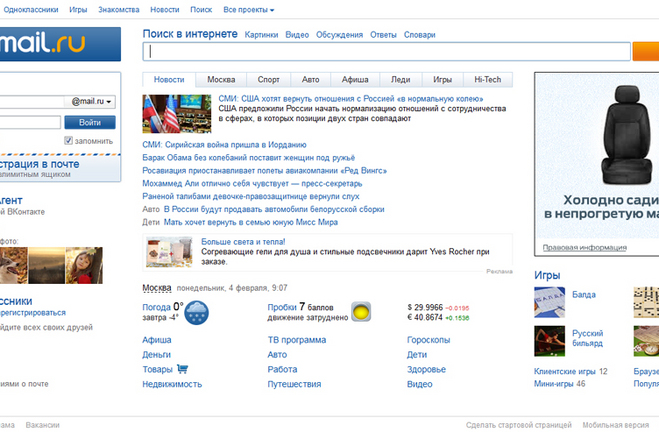Open the dog photo thumbnail

[x=13, y=265]
